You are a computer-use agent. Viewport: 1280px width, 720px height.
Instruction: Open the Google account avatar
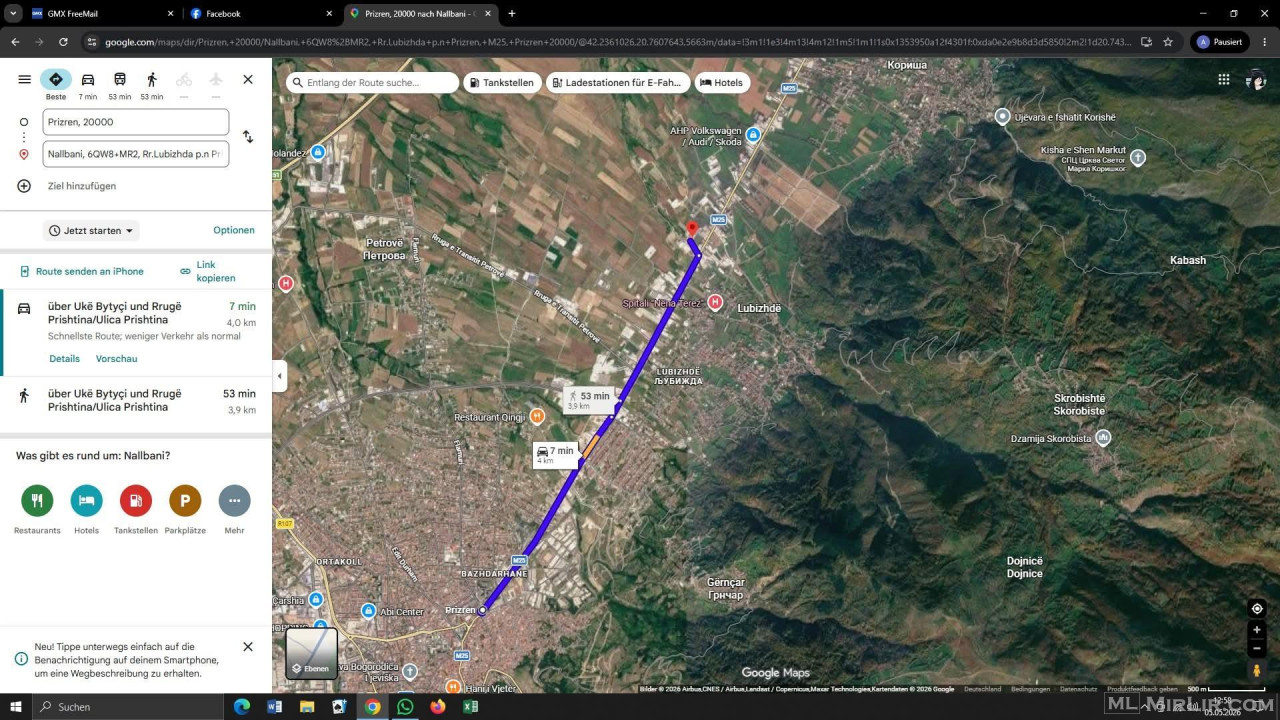(1256, 80)
